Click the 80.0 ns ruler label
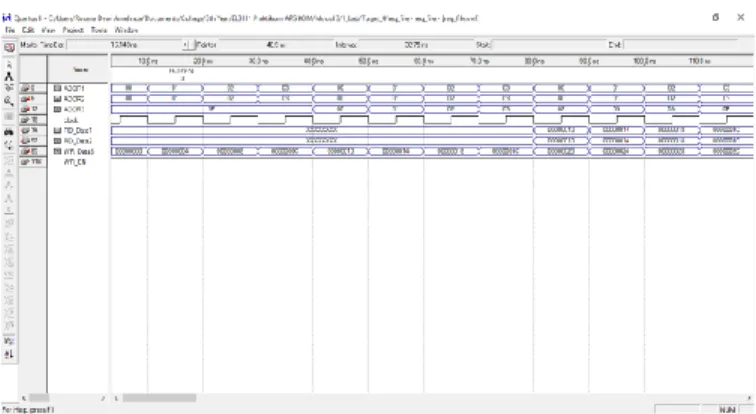The image size is (756, 414). pos(534,61)
